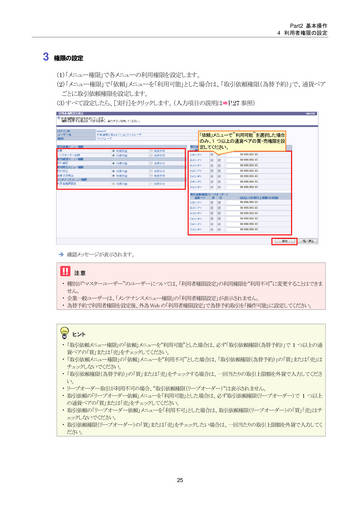Viewport: 360px width, 509px height.
Task: Click the button right of 実行
Action: click(x=308, y=241)
